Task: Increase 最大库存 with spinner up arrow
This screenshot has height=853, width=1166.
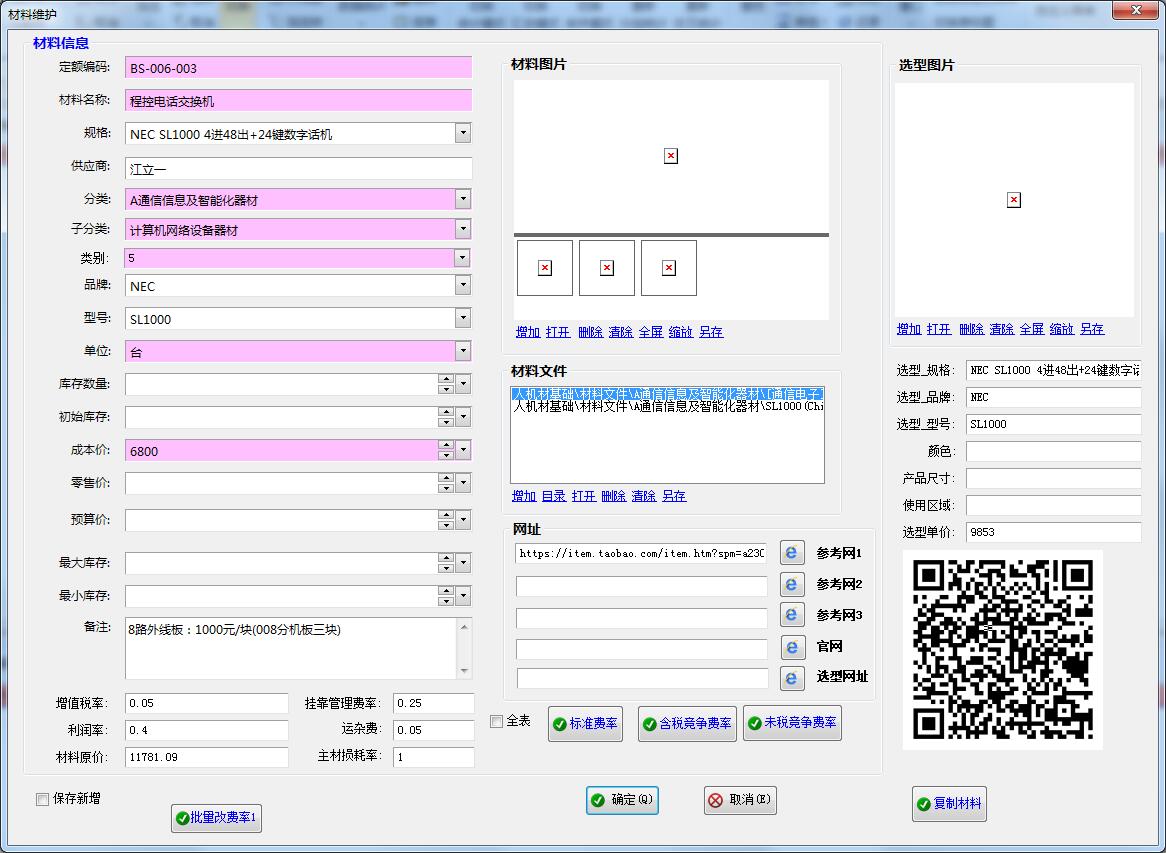Action: 446,558
